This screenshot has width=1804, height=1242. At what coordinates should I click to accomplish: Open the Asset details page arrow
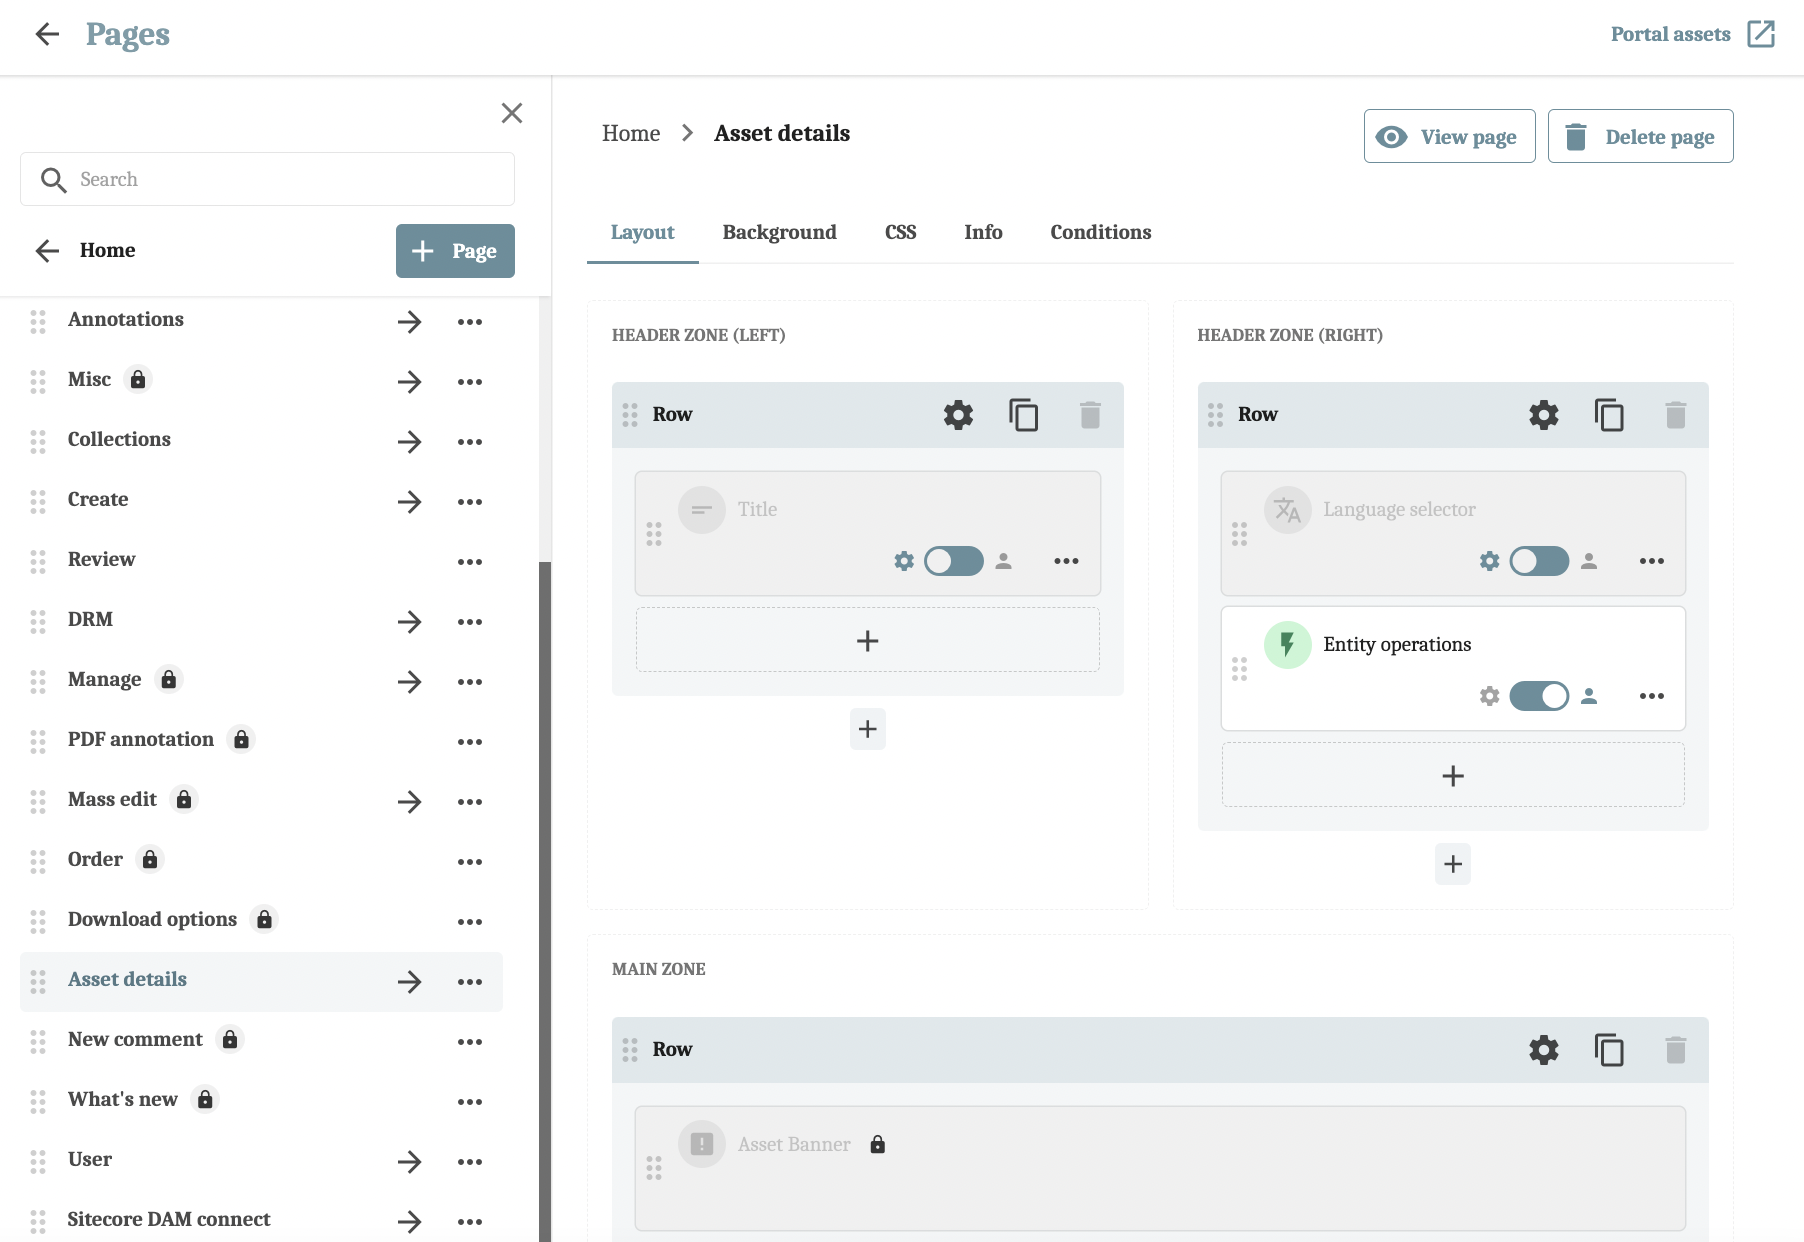click(410, 981)
